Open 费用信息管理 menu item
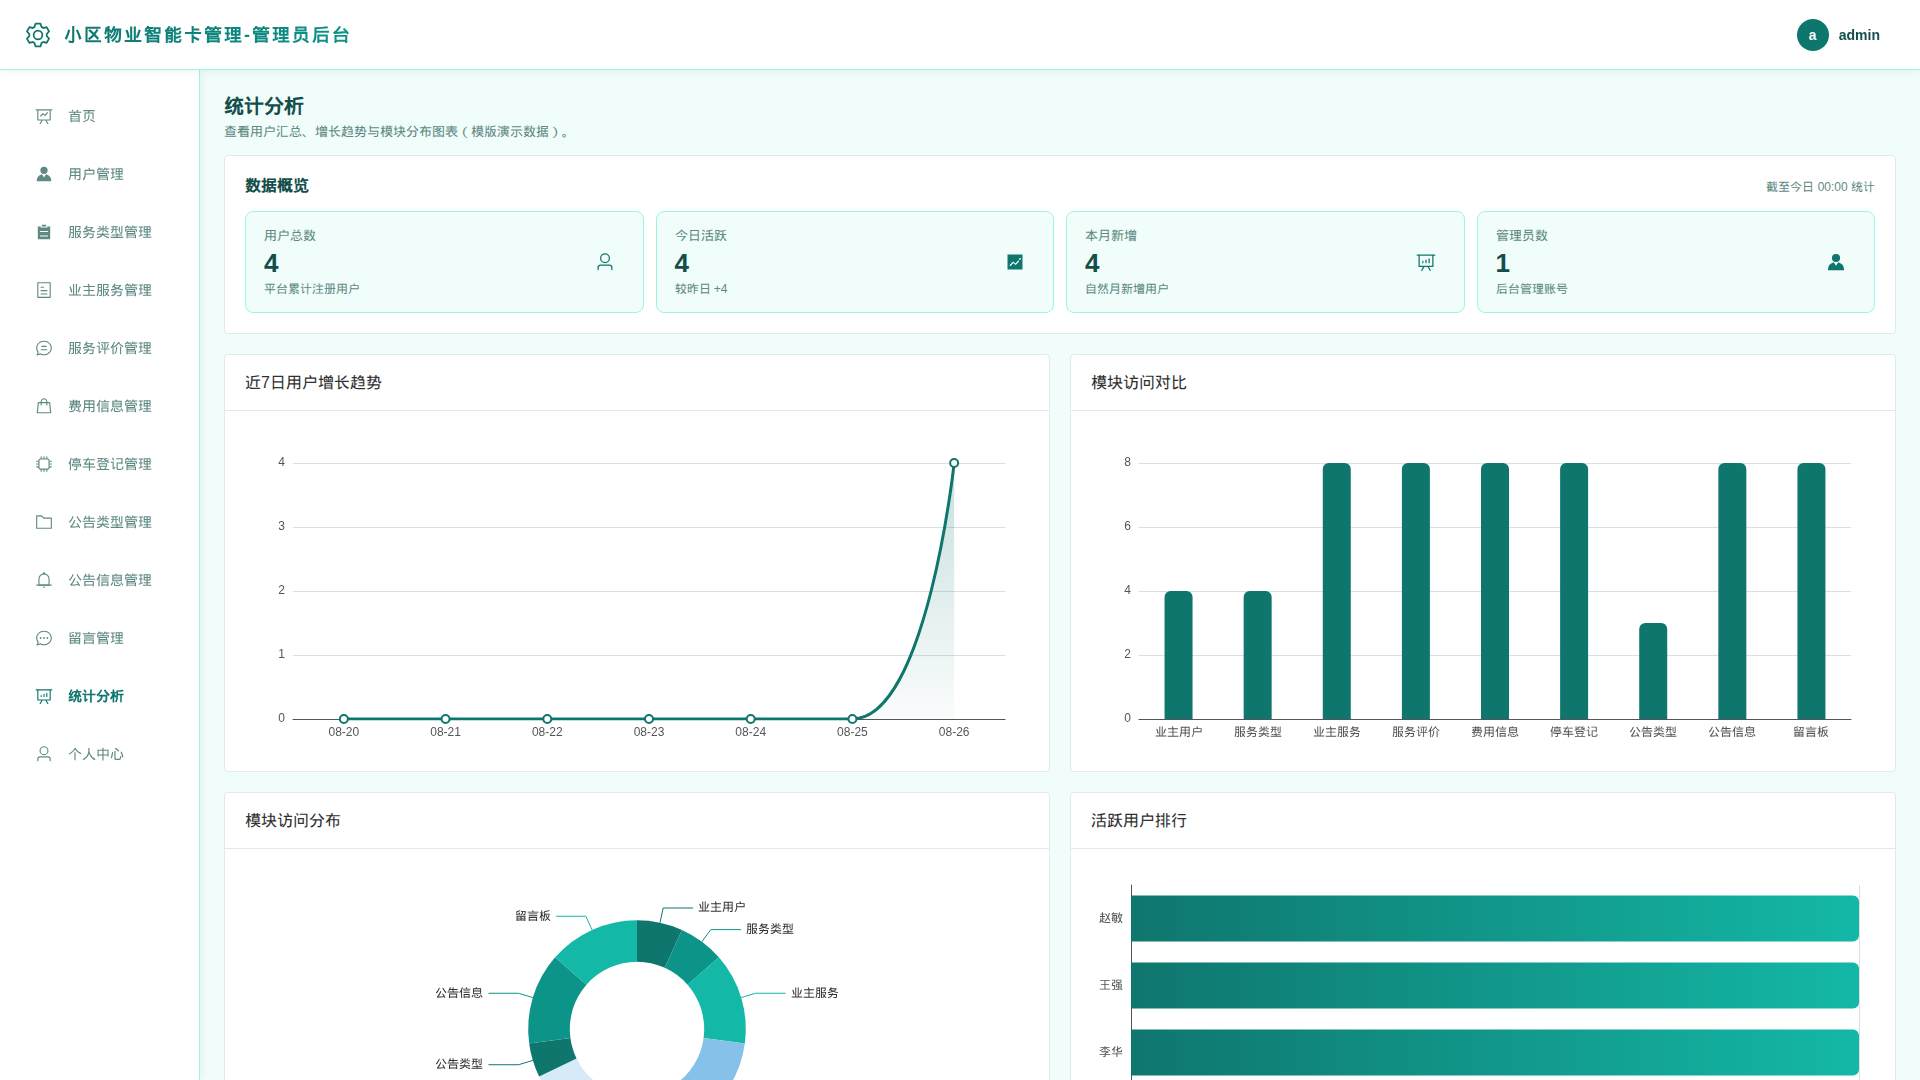 click(x=100, y=406)
